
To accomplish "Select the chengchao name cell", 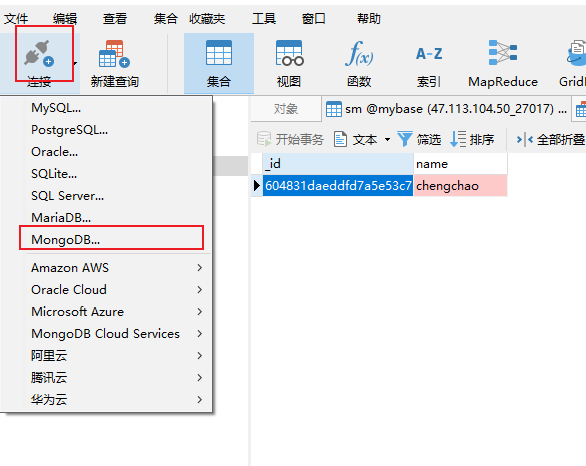I will 460,185.
